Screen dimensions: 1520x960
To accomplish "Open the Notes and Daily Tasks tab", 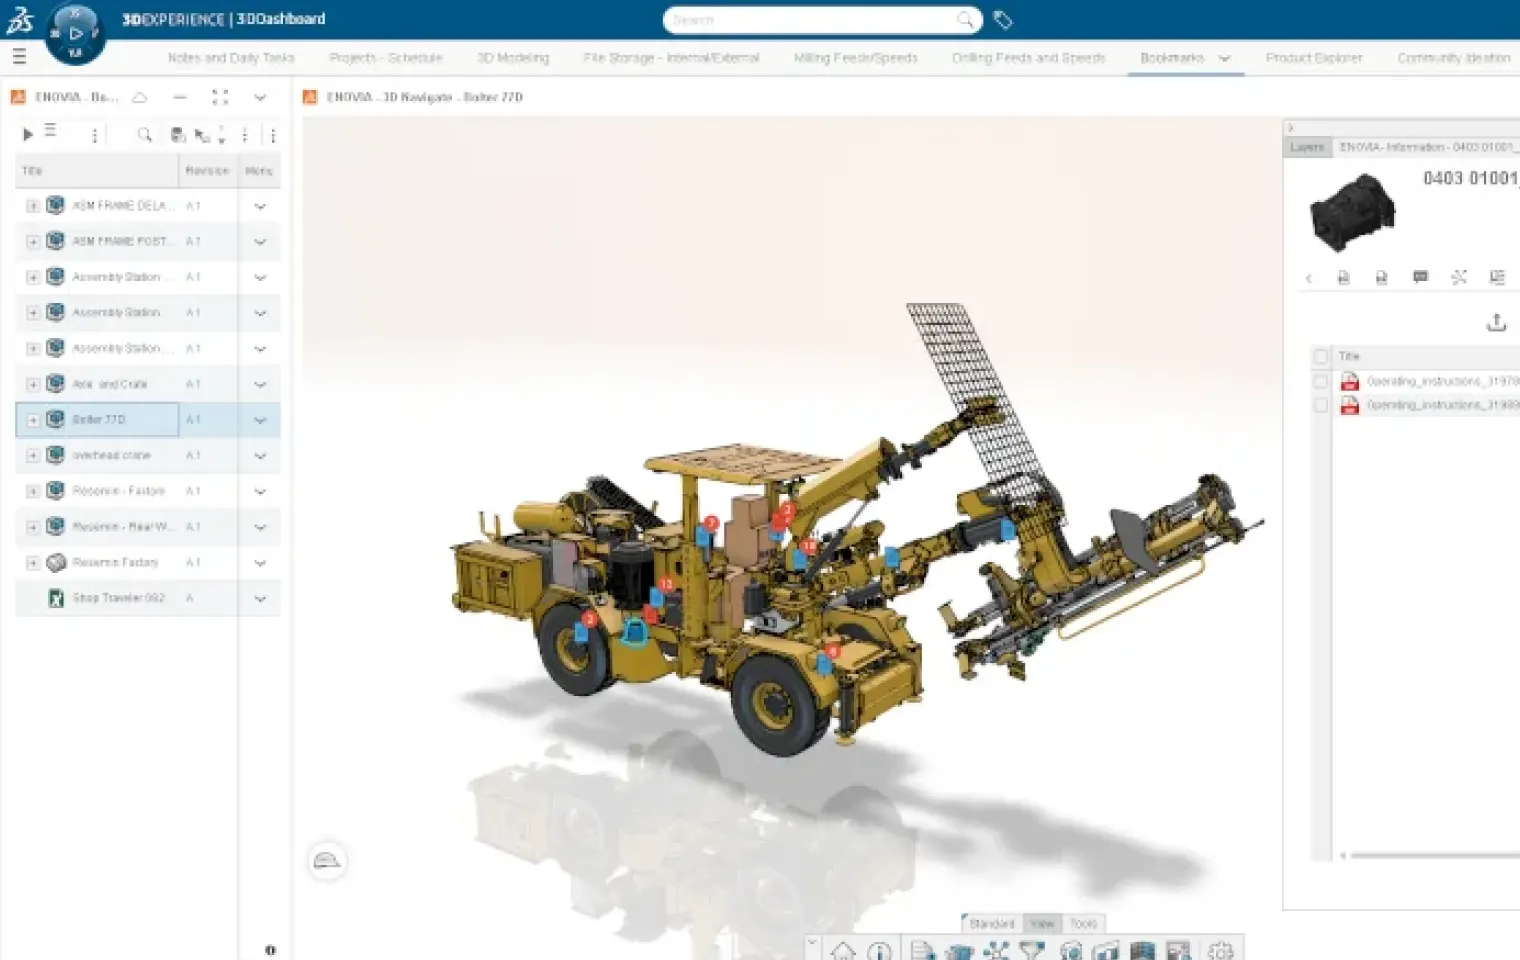I will 231,58.
